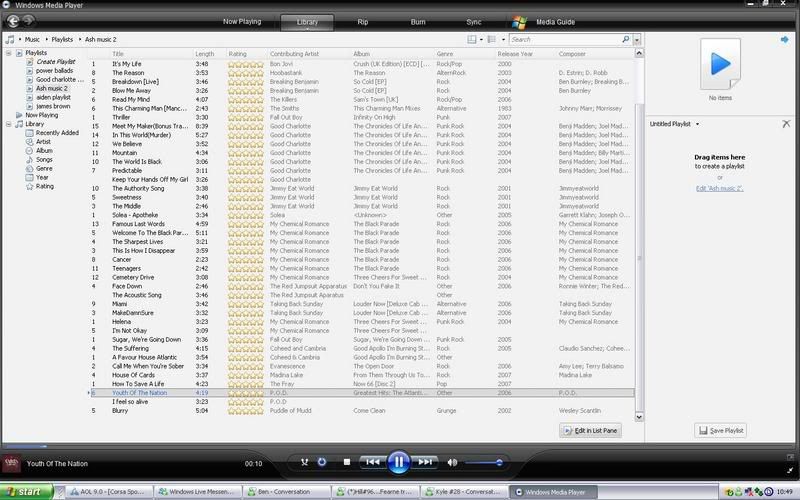800x500 pixels.
Task: Open the Now Playing tab
Action: click(x=243, y=20)
